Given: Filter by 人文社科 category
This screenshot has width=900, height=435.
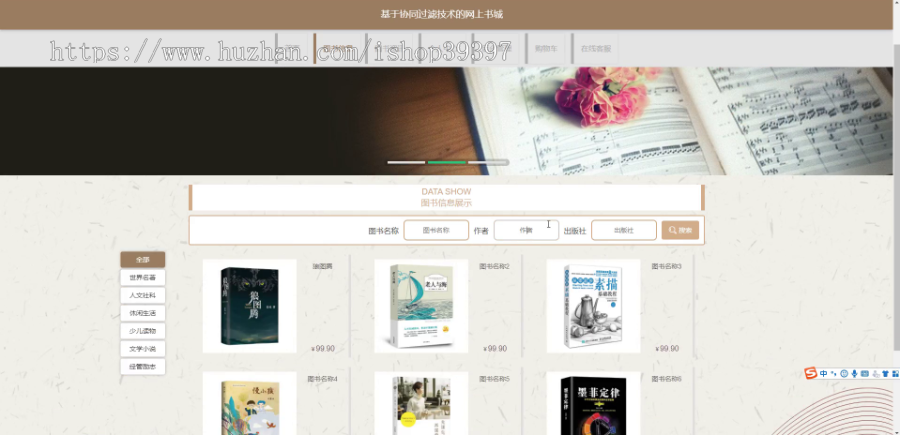Looking at the screenshot, I should tap(142, 296).
